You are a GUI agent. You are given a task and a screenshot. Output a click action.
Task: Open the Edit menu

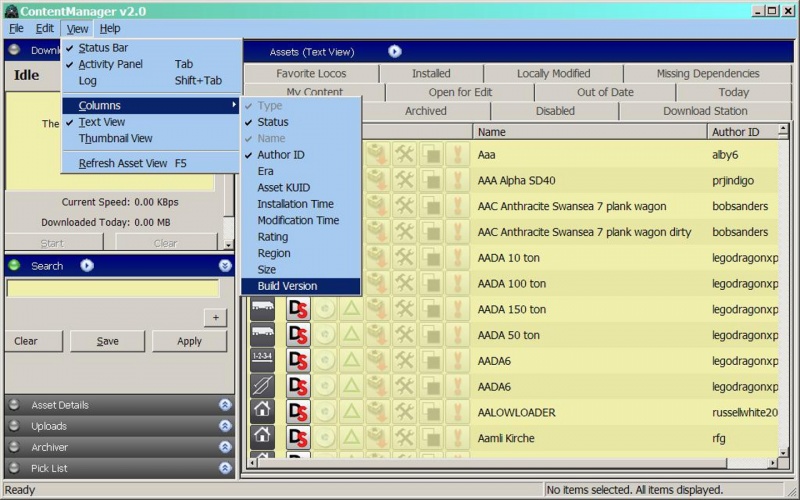44,29
